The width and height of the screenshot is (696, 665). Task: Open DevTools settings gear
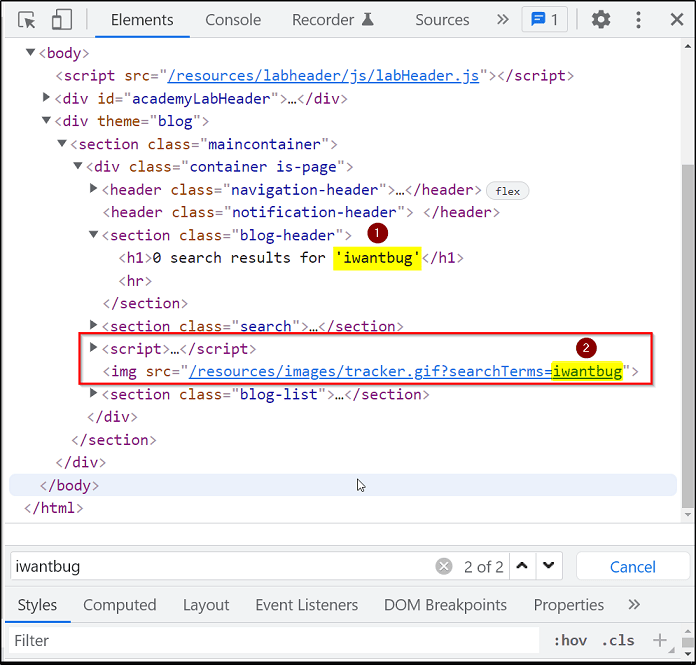pos(601,20)
